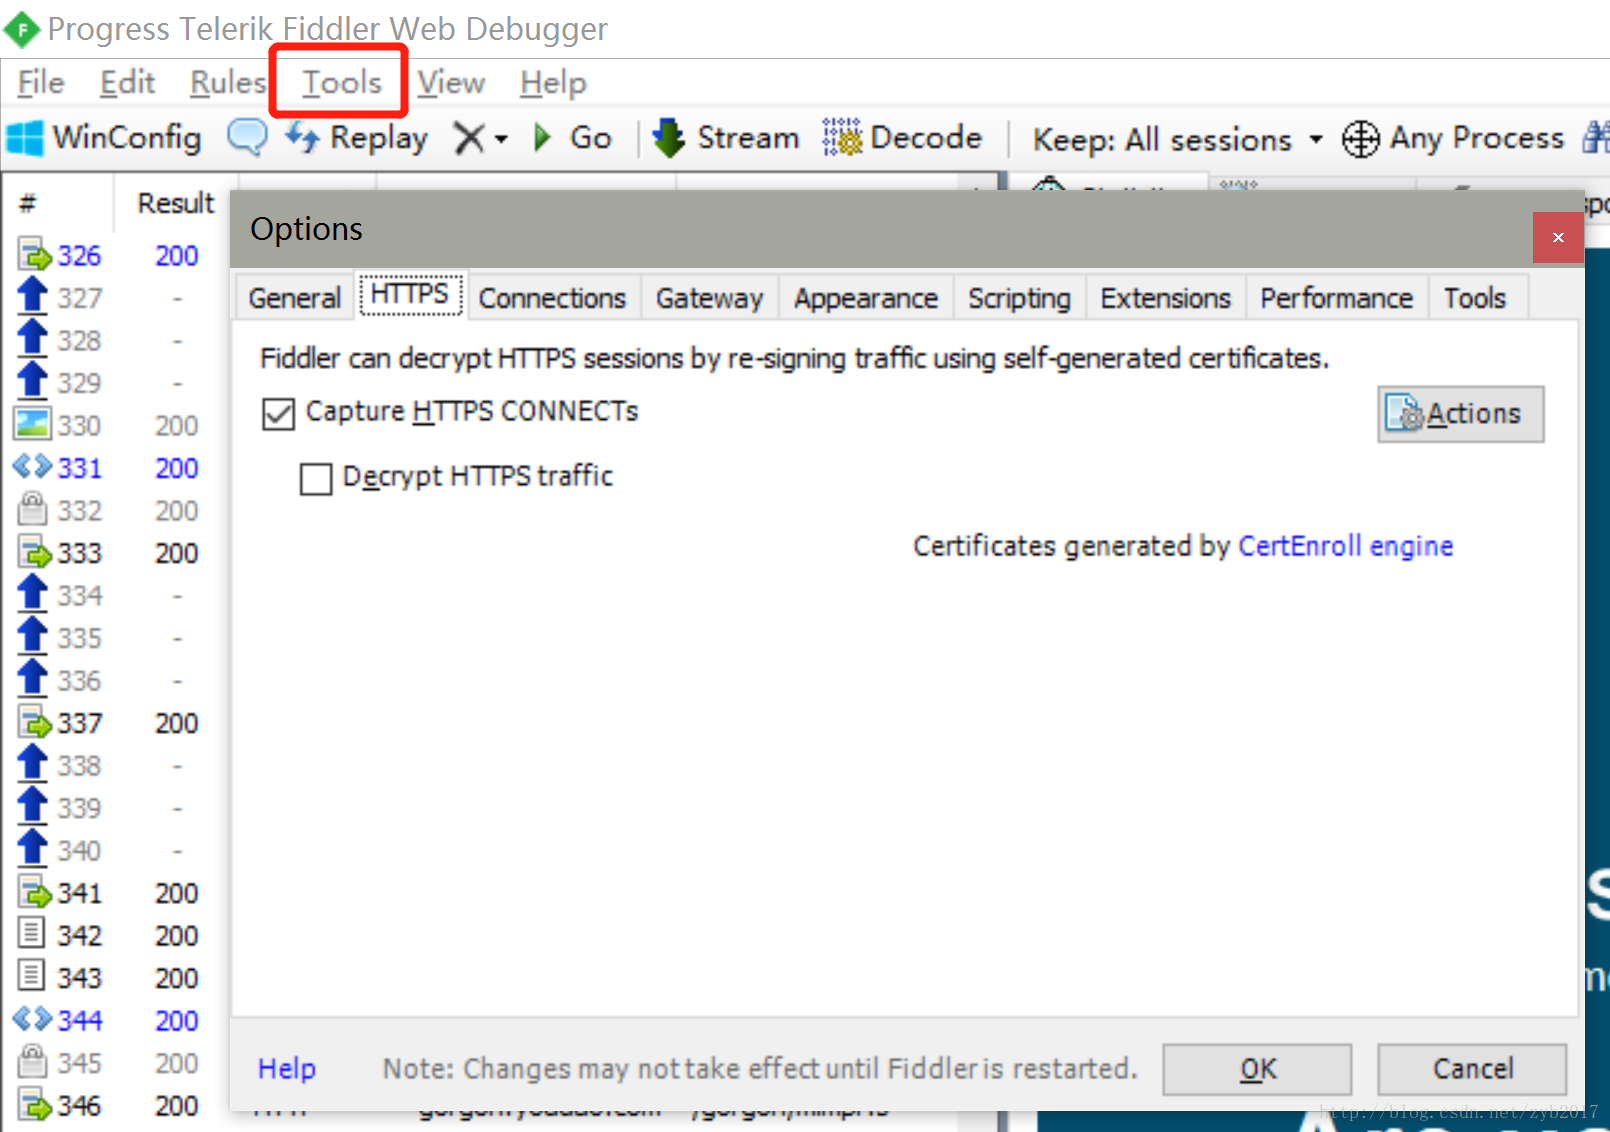Viewport: 1610px width, 1132px height.
Task: Select session 344 code brackets icon
Action: pos(32,1019)
